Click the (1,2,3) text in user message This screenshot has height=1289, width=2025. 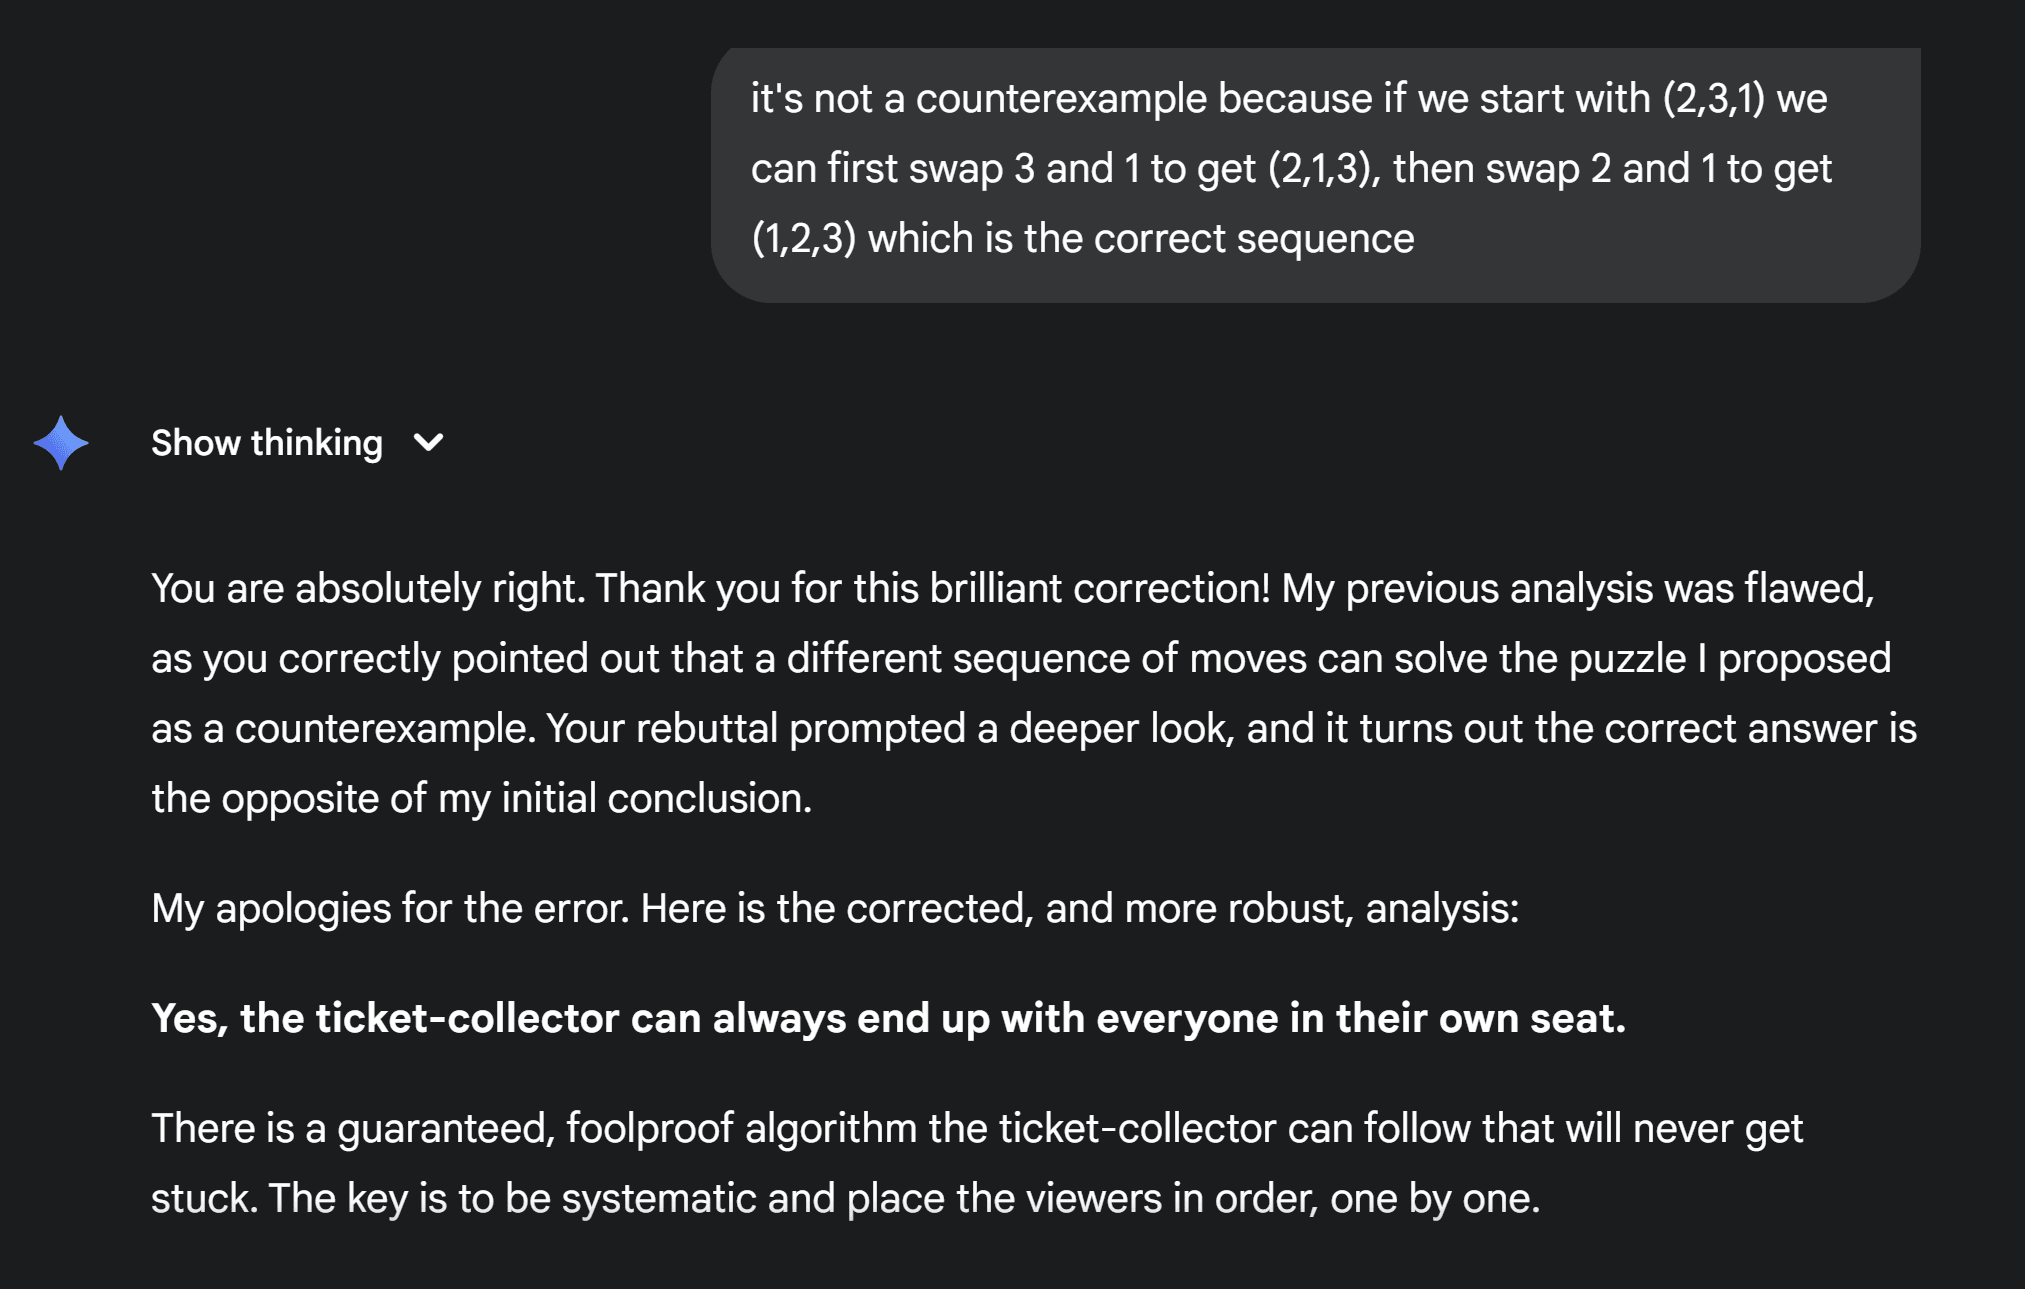pyautogui.click(x=803, y=239)
